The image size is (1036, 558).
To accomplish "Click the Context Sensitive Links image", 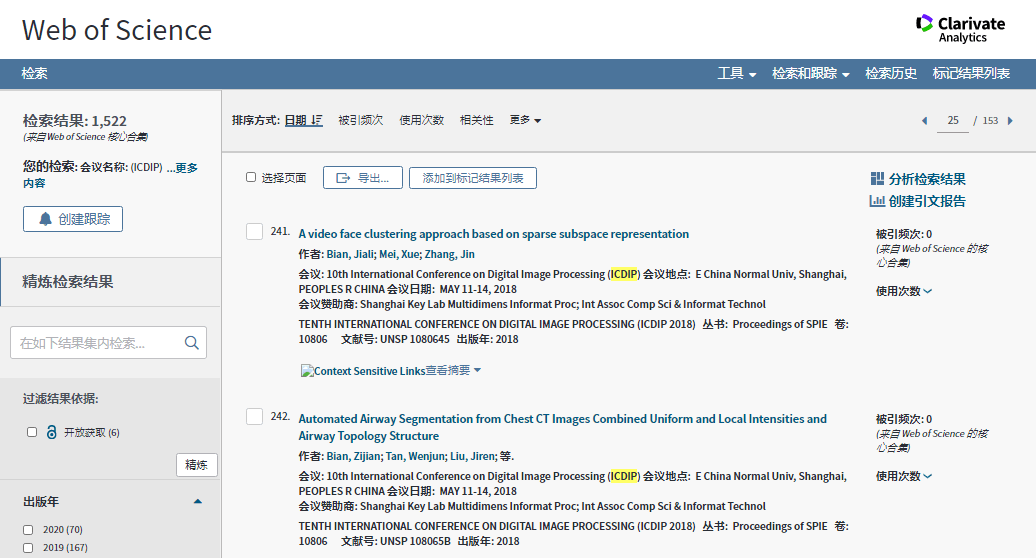I will [363, 371].
